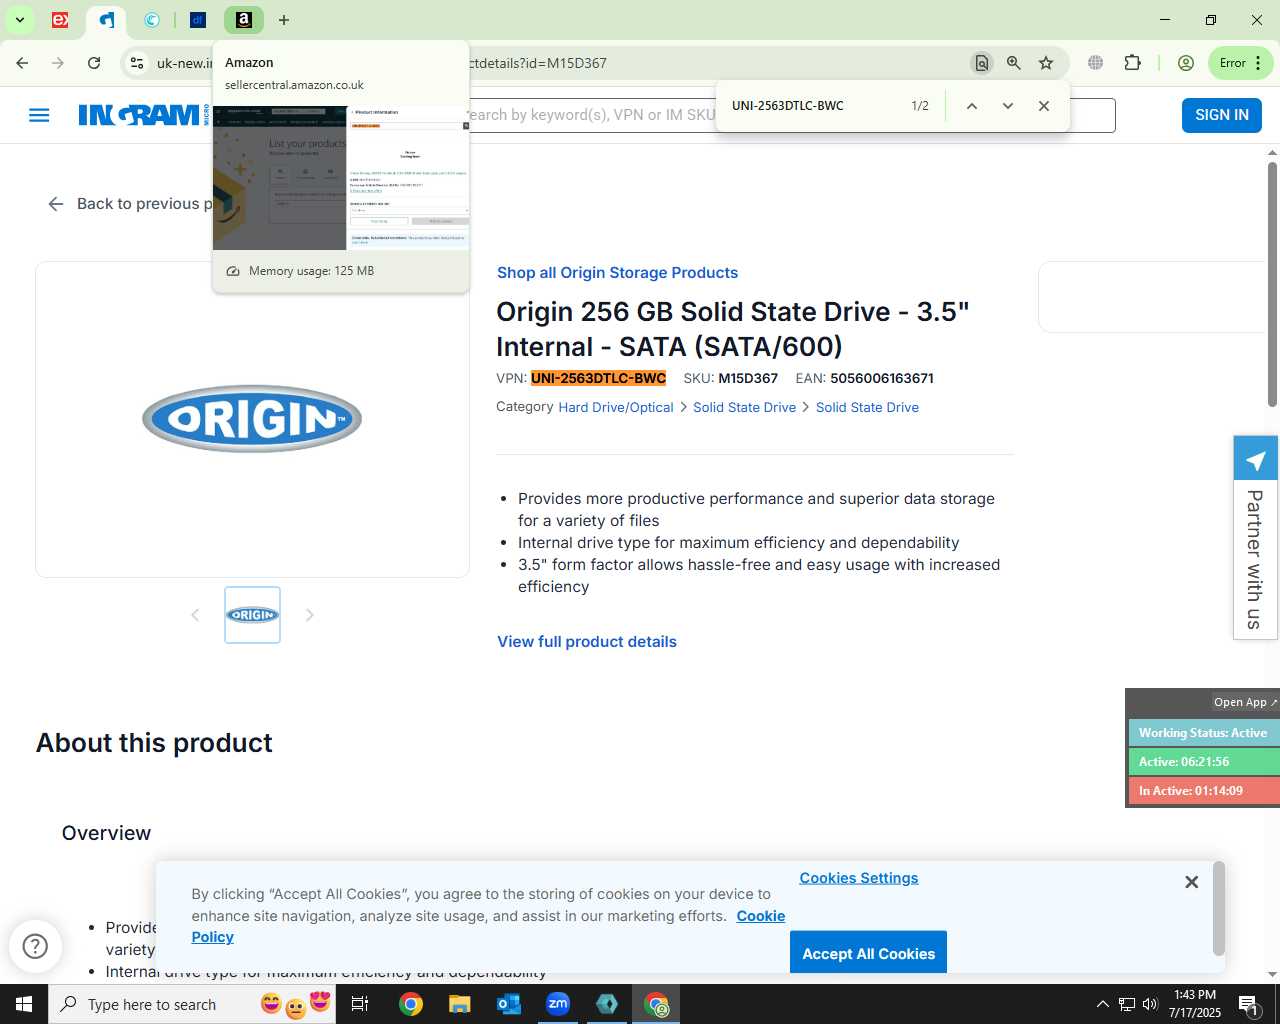Open the help question mark icon
The image size is (1280, 1024).
35,946
